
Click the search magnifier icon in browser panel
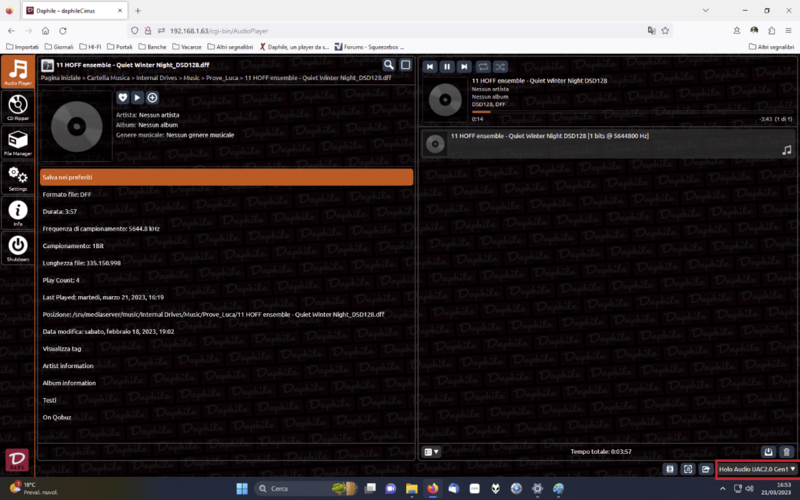389,65
